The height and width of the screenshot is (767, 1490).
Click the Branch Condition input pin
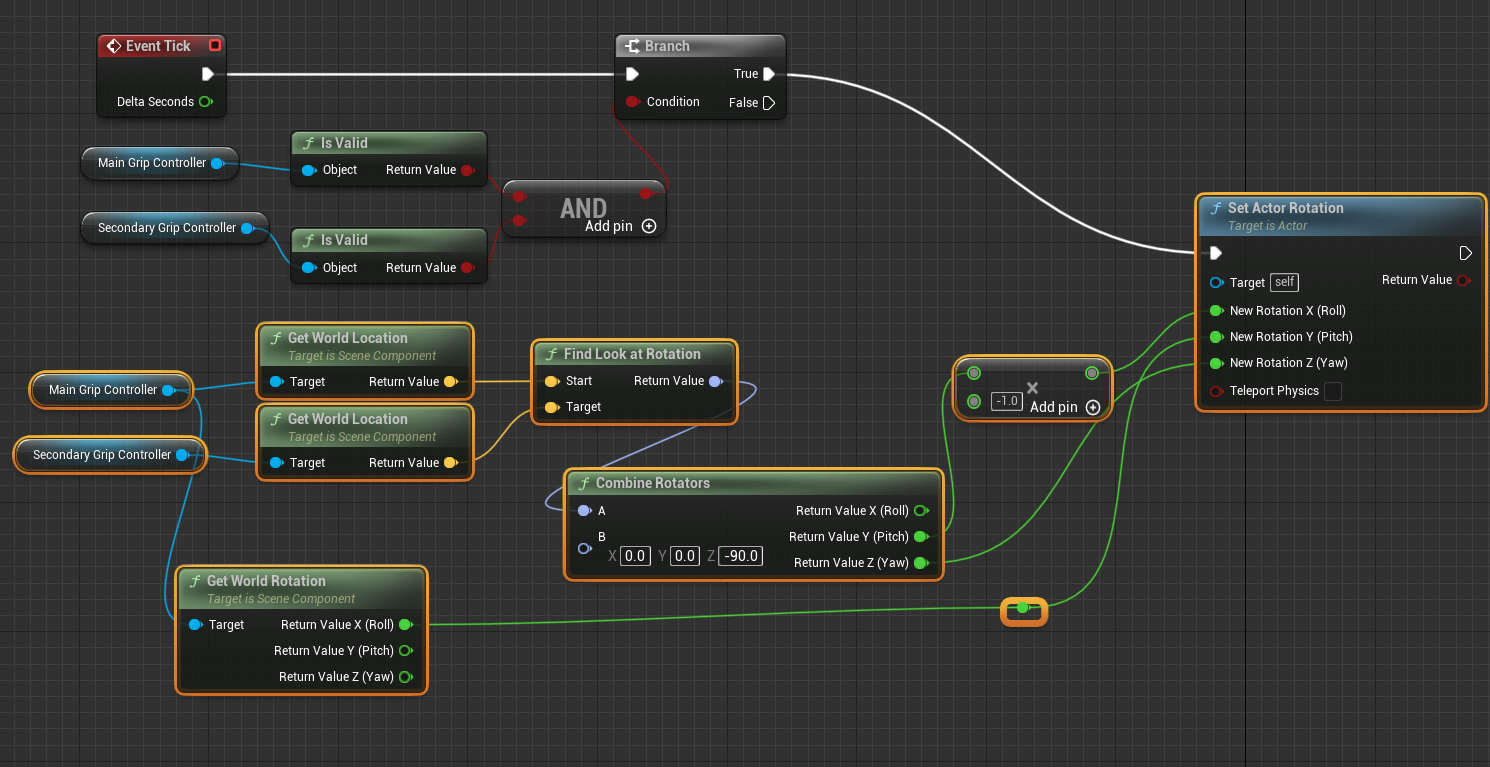(632, 102)
